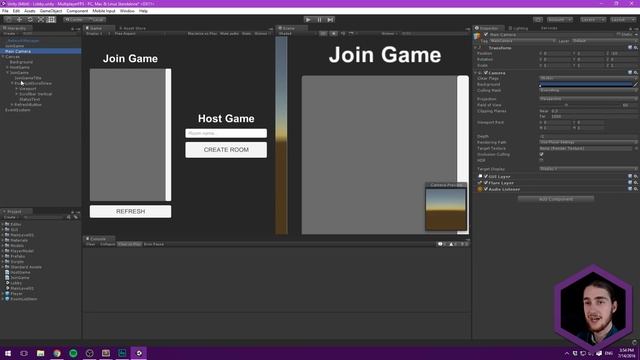640x360 pixels.
Task: Open the File menu
Action: click(5, 11)
